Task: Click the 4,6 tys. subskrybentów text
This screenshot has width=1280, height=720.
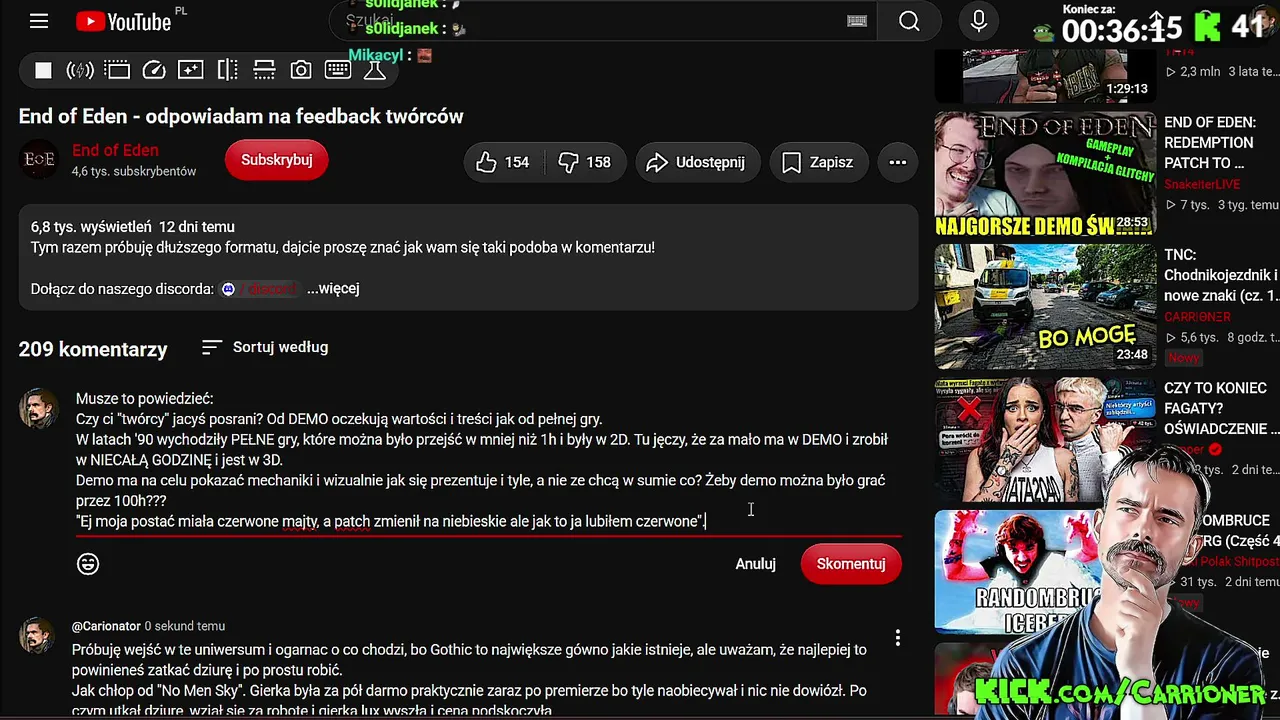Action: (134, 172)
